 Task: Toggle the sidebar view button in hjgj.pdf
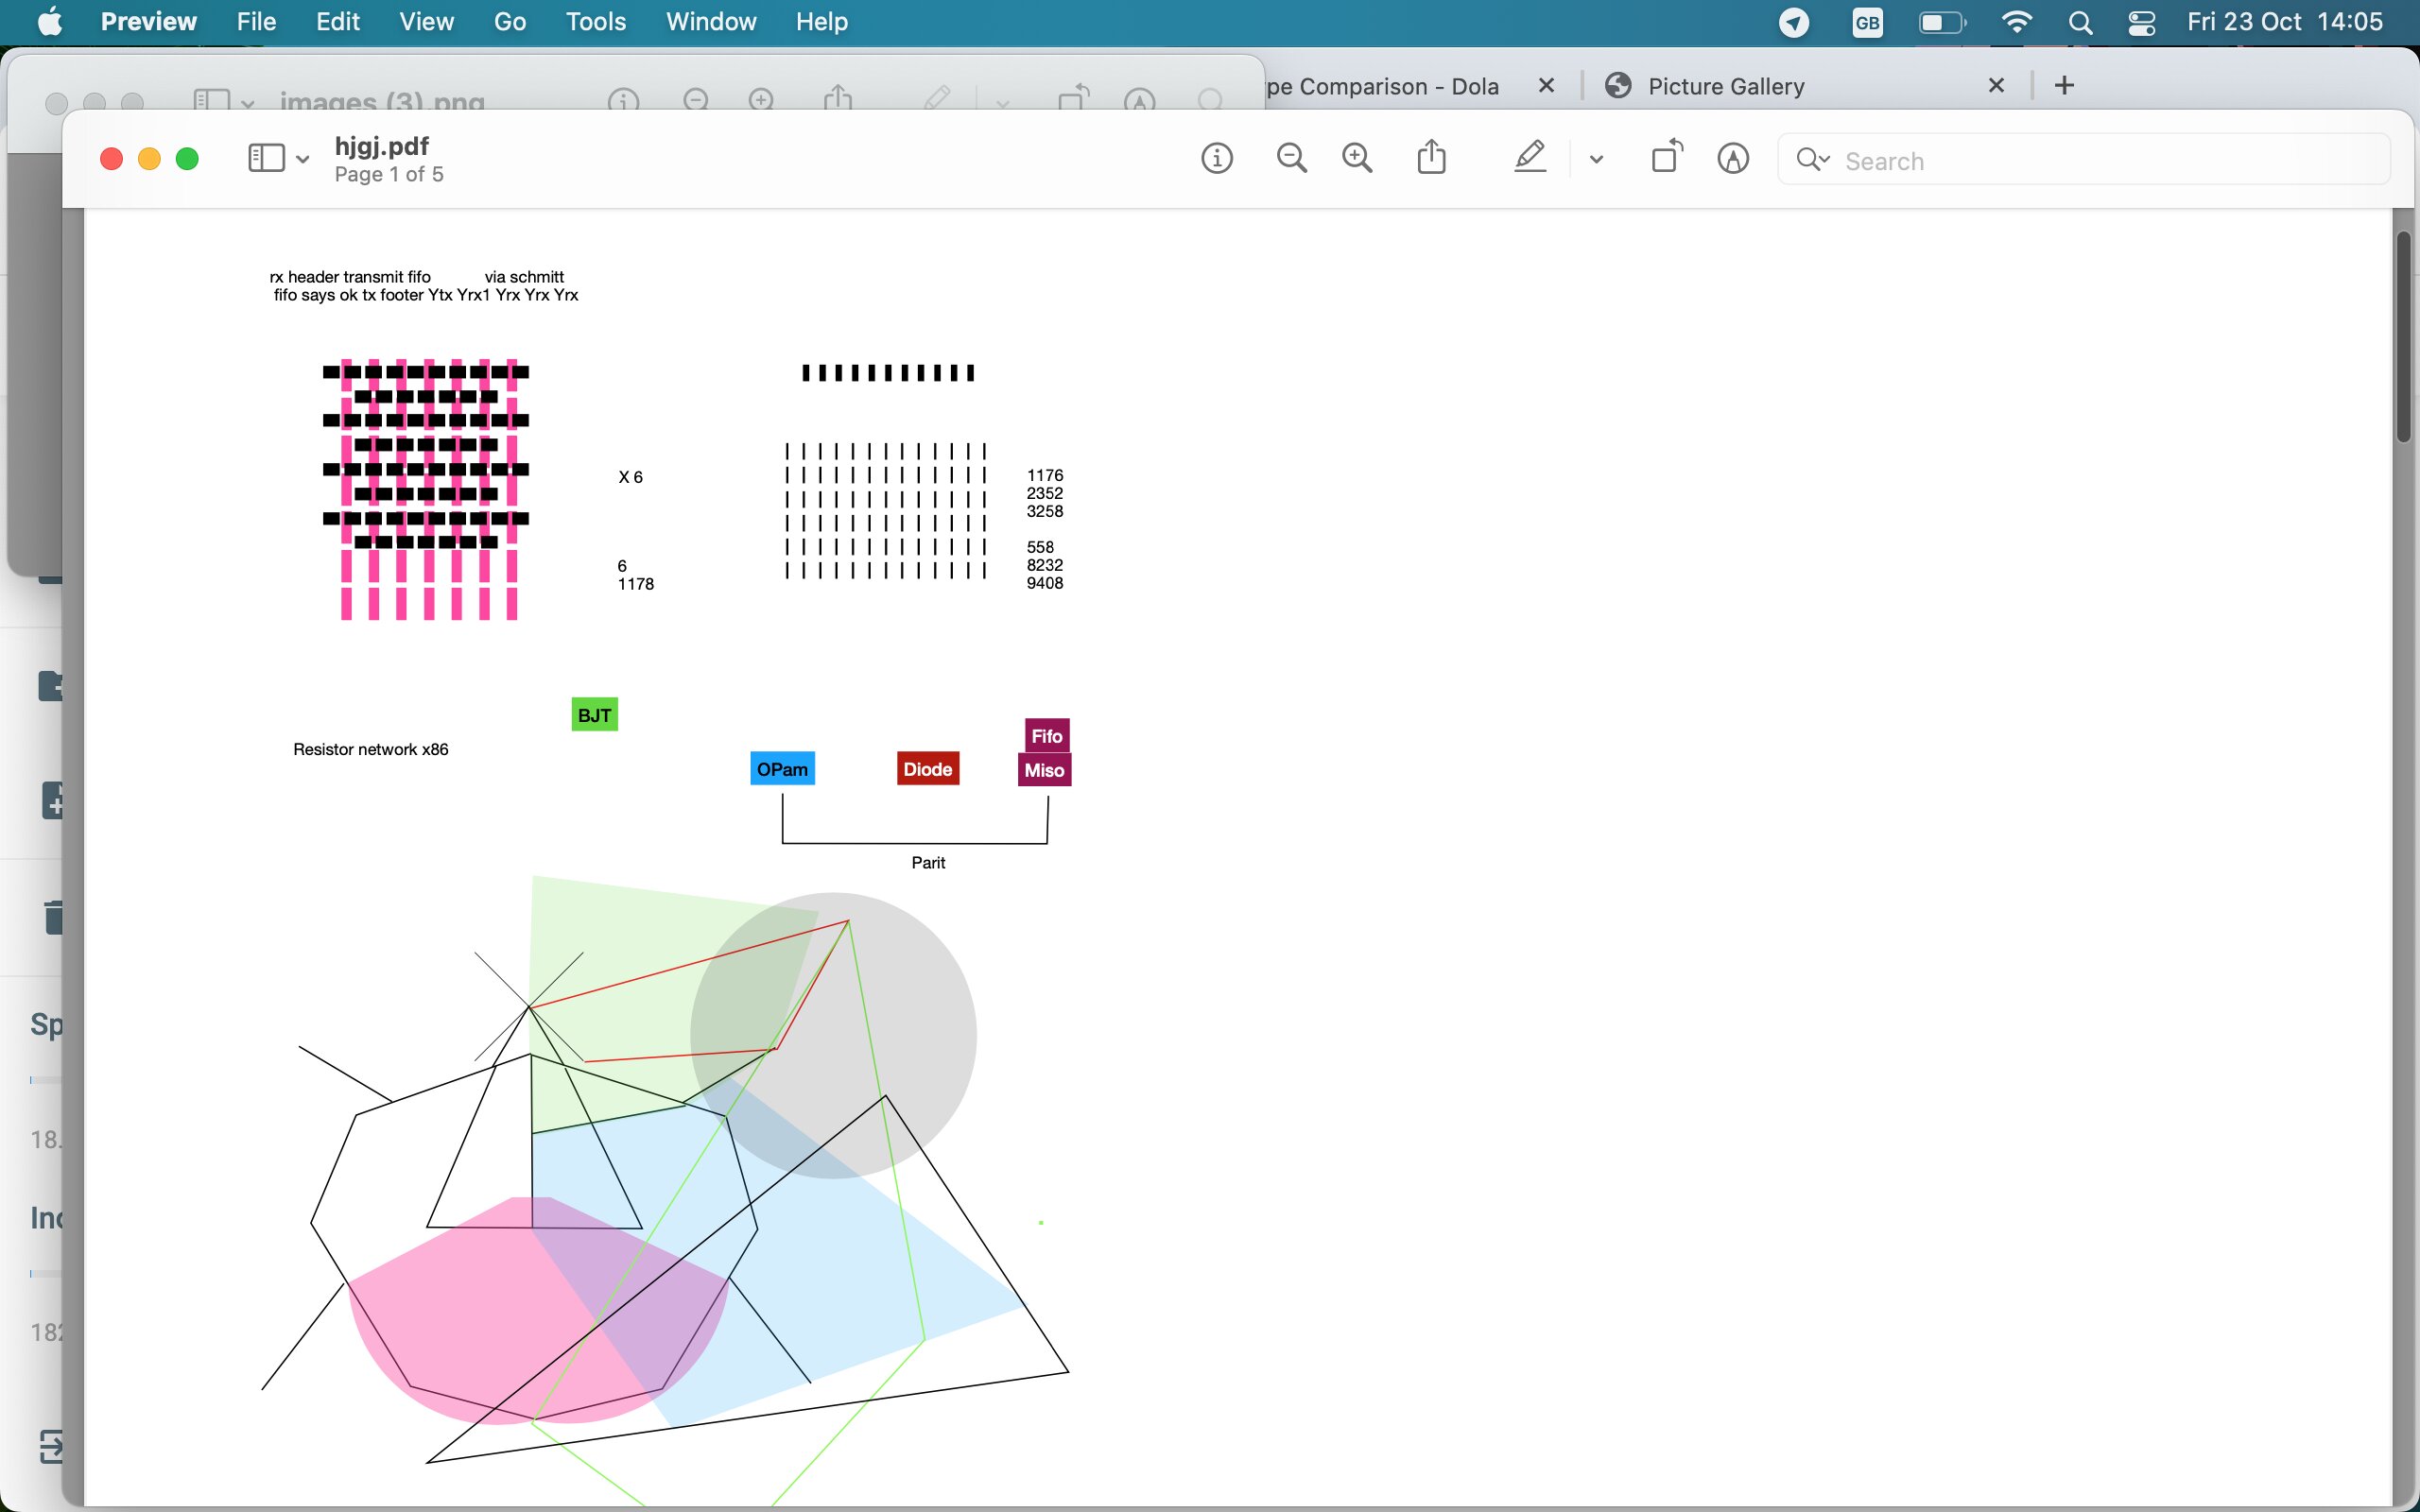point(266,158)
